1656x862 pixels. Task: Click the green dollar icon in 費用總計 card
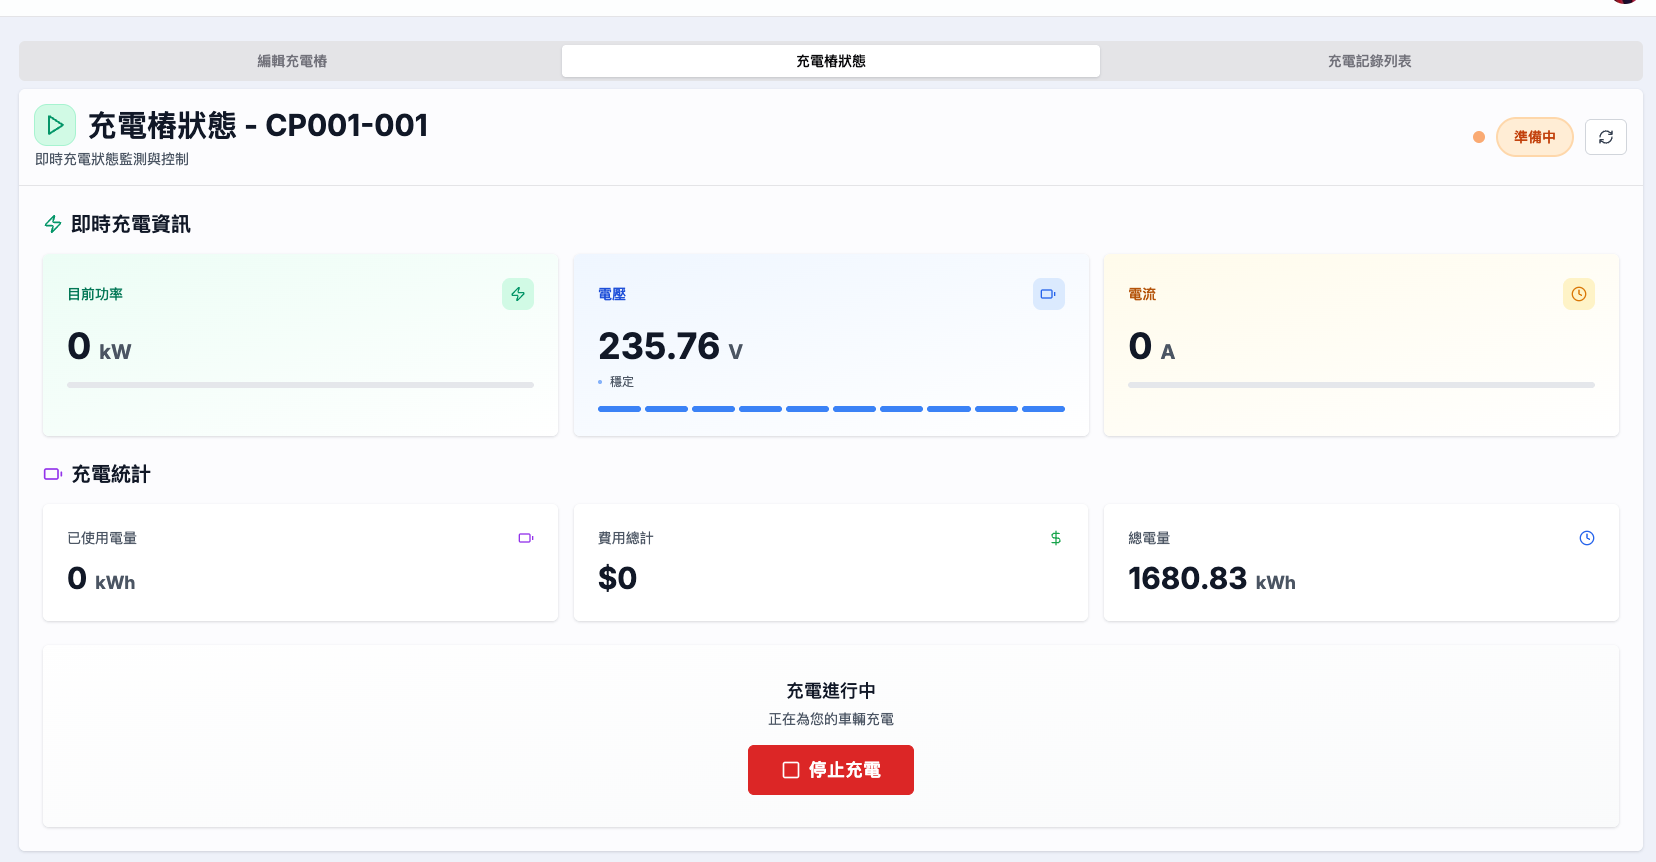point(1055,538)
